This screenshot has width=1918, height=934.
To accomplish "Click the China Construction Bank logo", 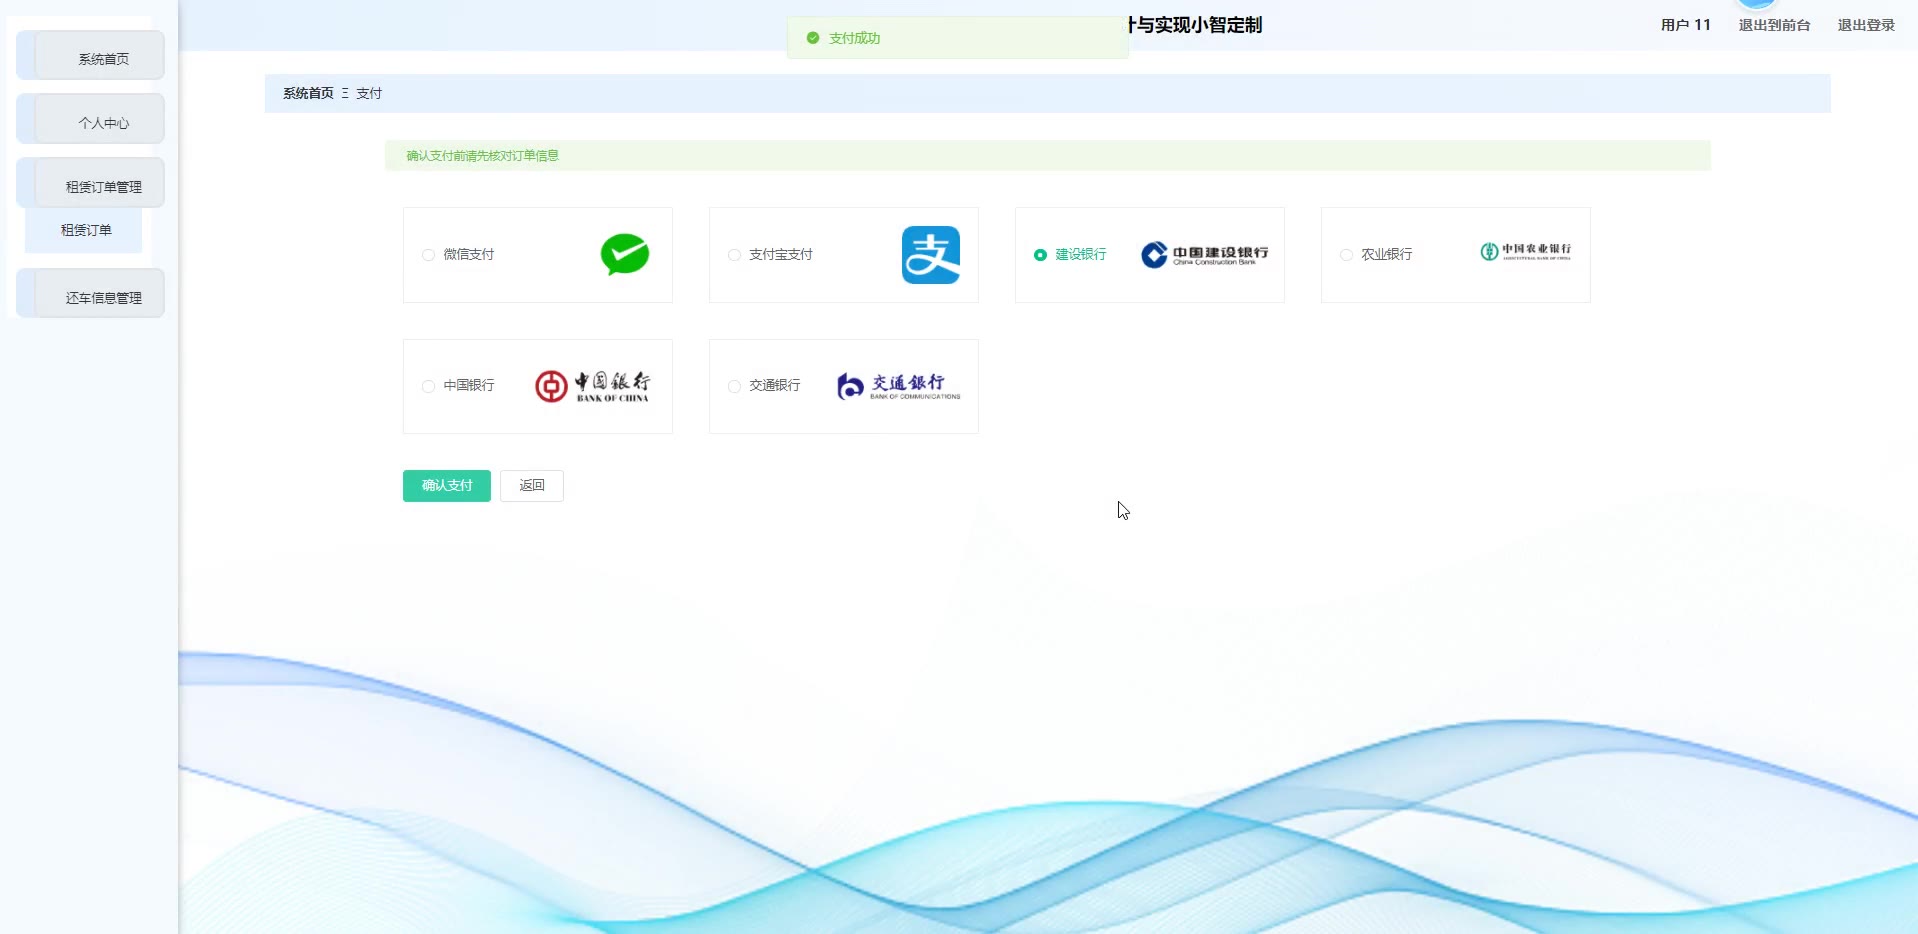I will (x=1204, y=255).
